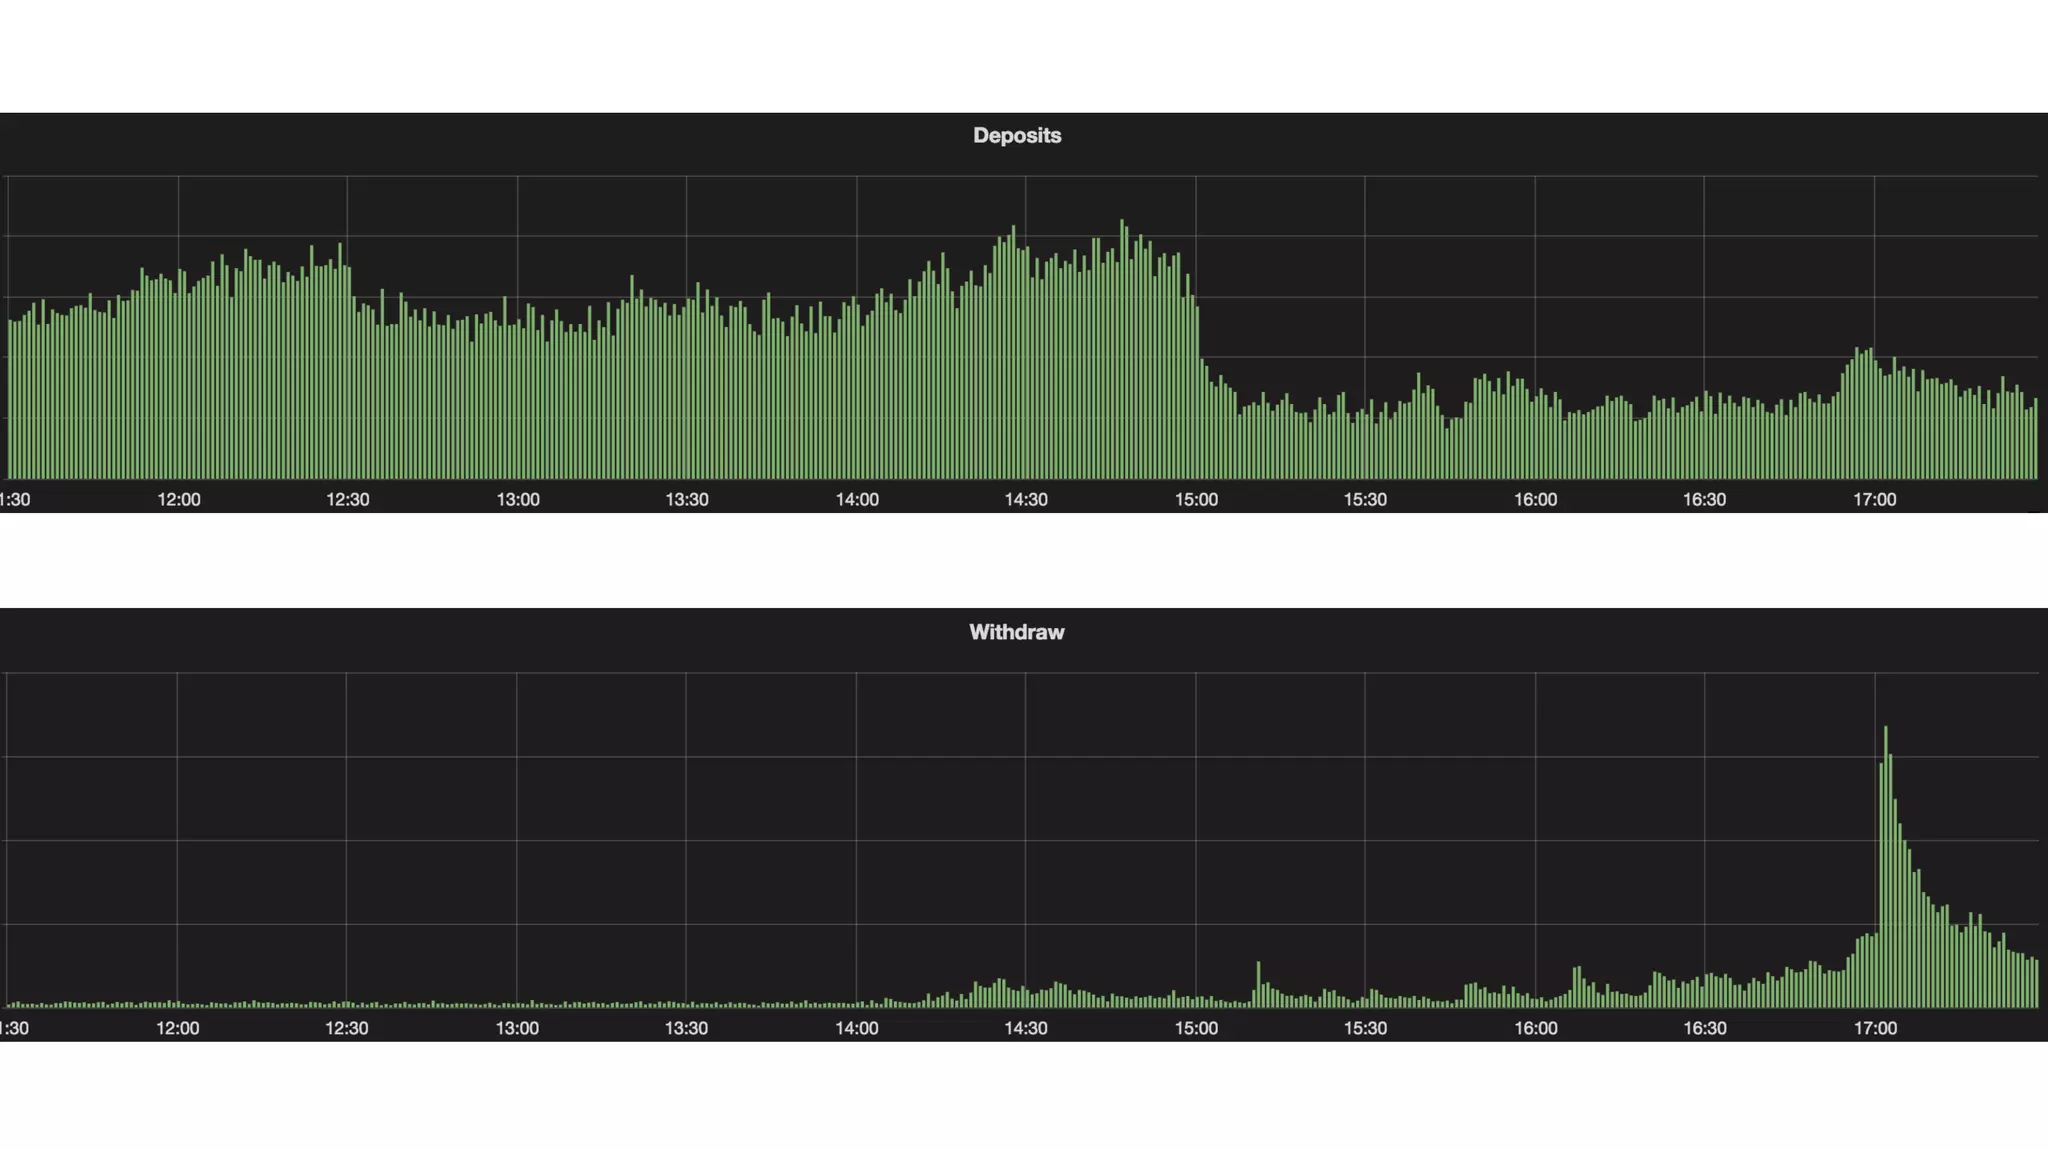Click 13:00 label on Withdraw axis

click(x=517, y=1028)
